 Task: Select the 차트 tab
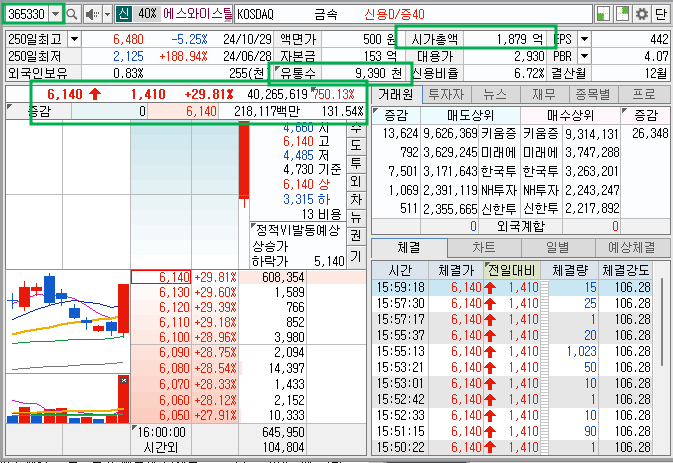pyautogui.click(x=484, y=248)
